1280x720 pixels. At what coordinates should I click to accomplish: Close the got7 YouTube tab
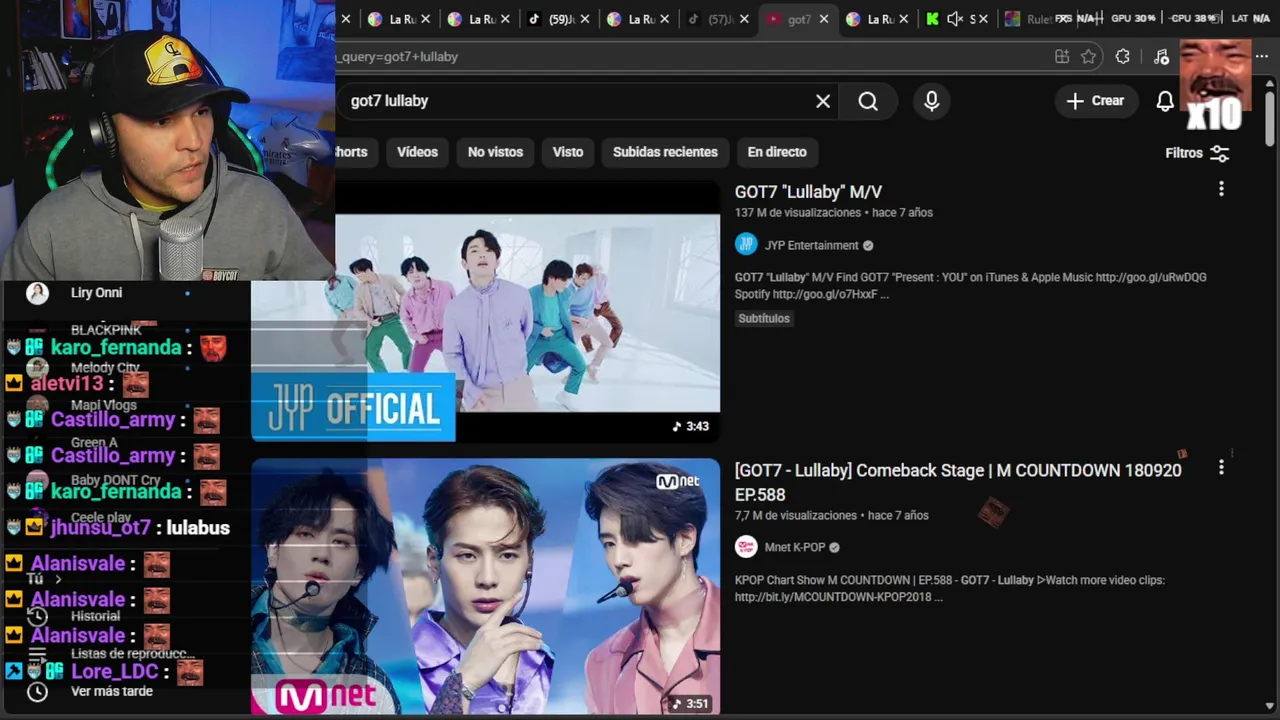pos(824,19)
